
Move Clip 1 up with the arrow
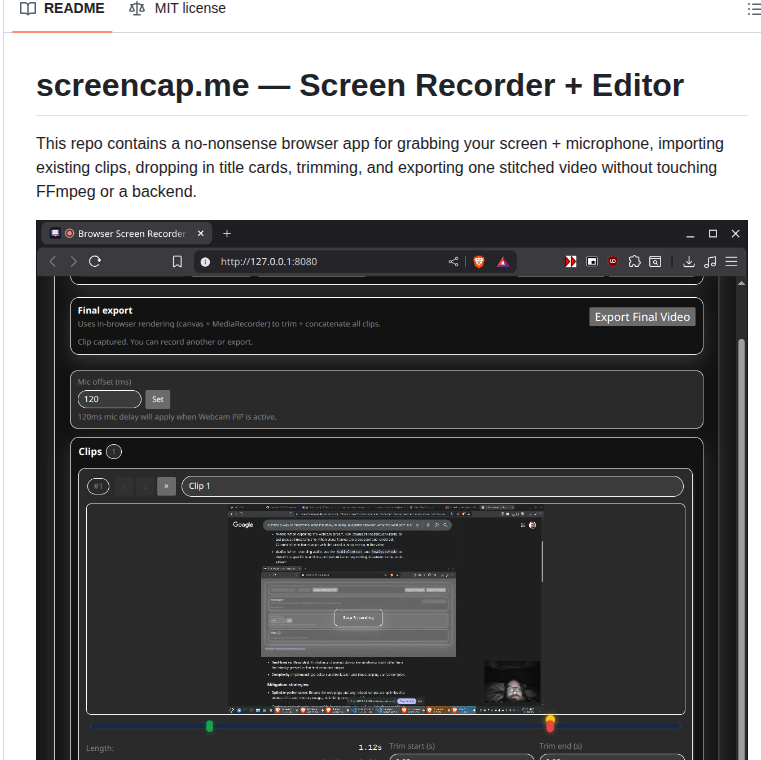(125, 486)
